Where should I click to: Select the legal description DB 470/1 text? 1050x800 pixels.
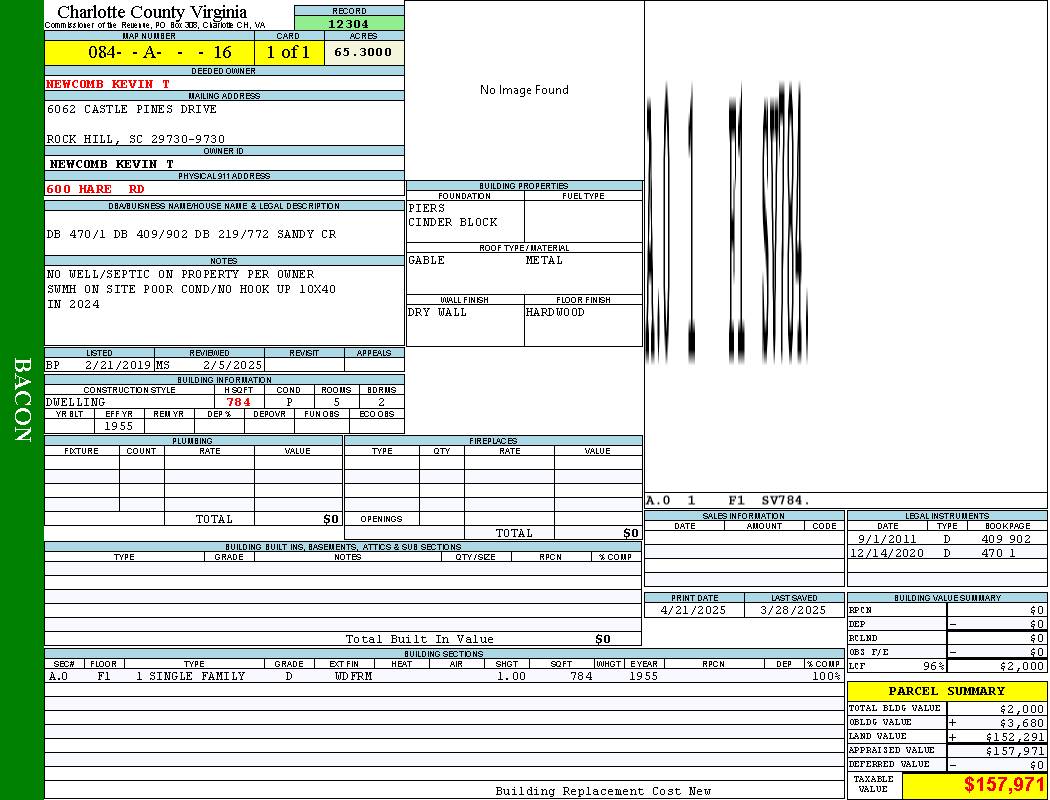click(x=191, y=234)
